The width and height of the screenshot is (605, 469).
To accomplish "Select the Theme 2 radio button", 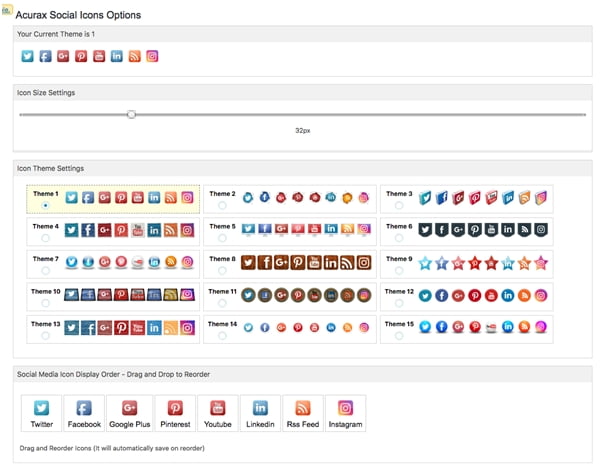I will click(x=222, y=205).
